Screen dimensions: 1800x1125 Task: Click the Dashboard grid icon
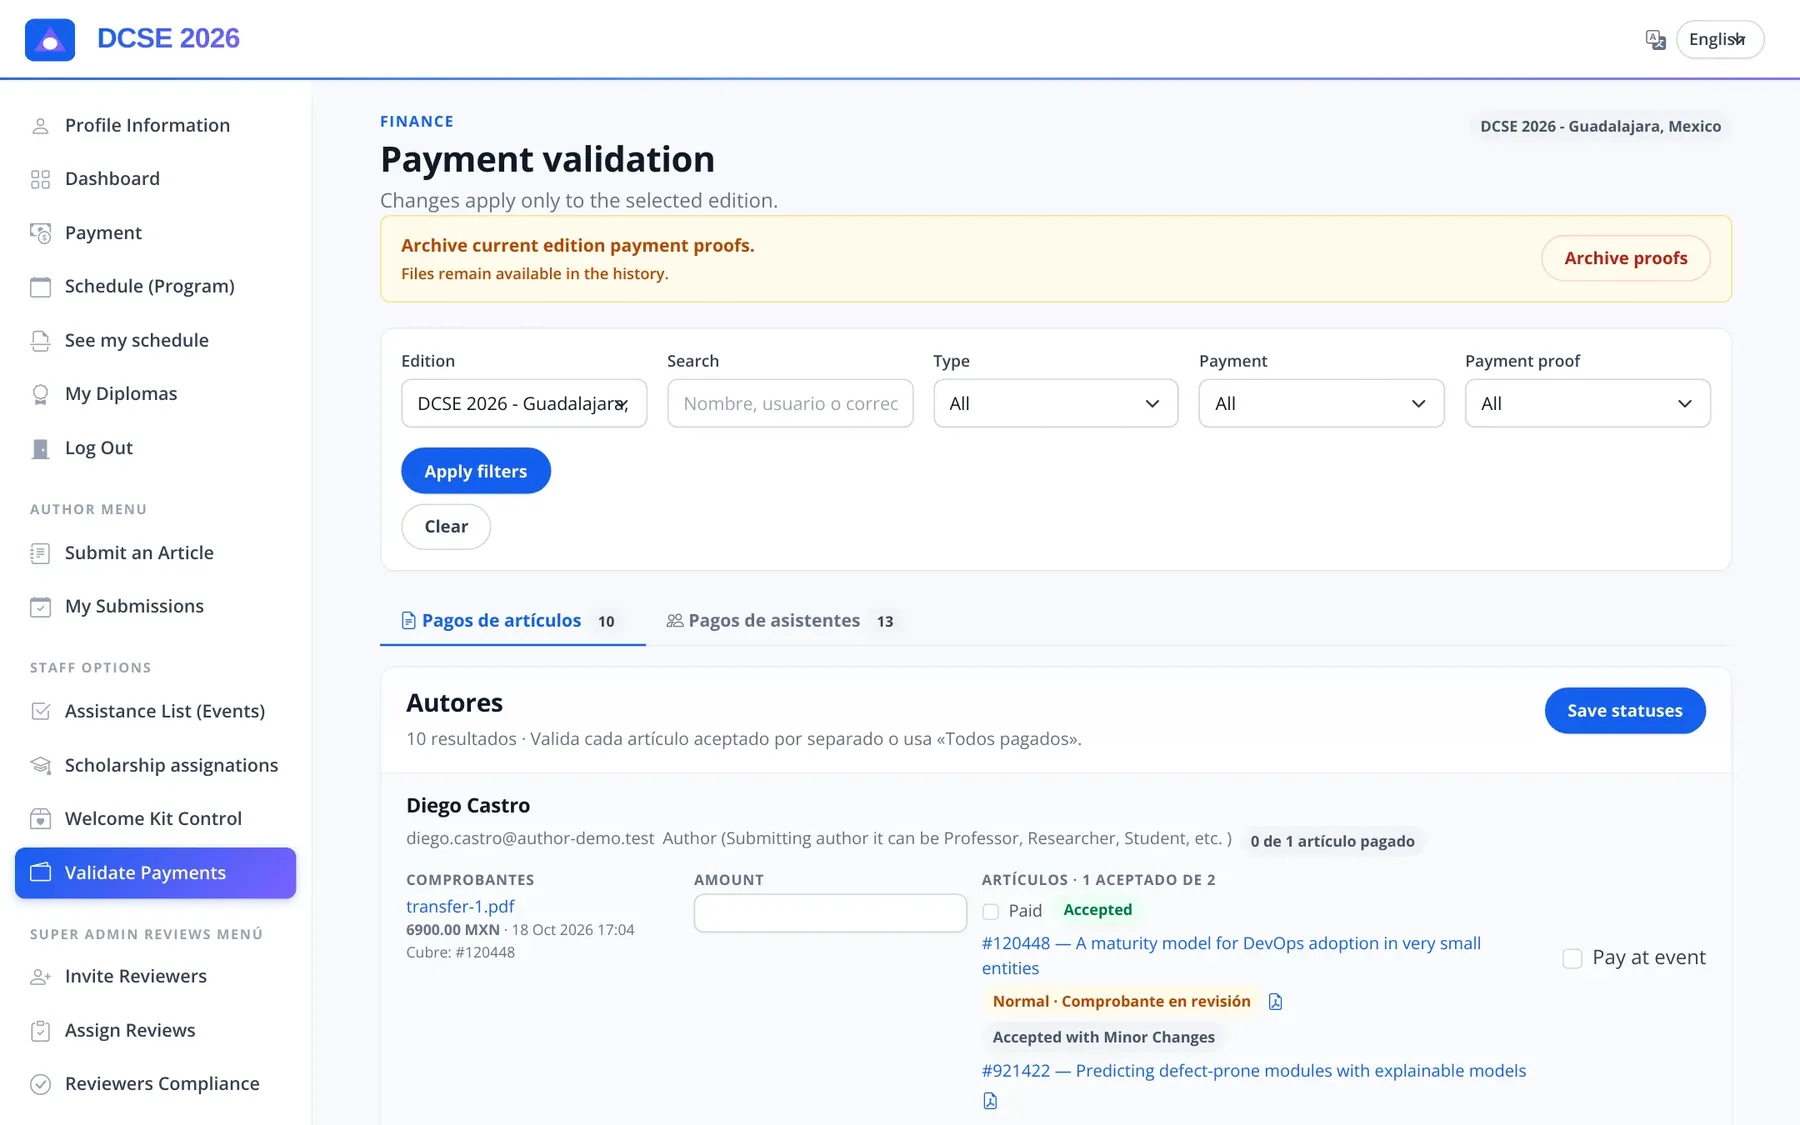pyautogui.click(x=40, y=179)
